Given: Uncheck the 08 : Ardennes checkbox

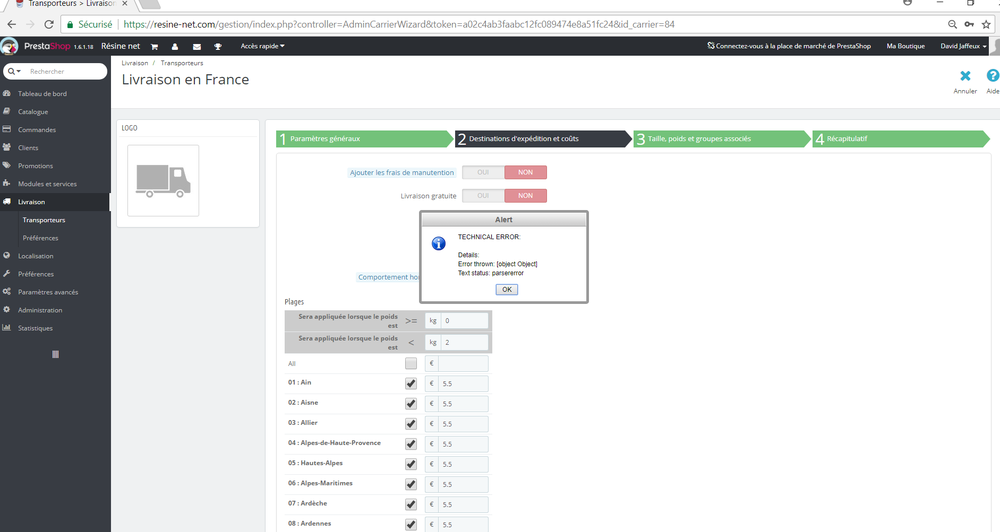Looking at the screenshot, I should (411, 524).
